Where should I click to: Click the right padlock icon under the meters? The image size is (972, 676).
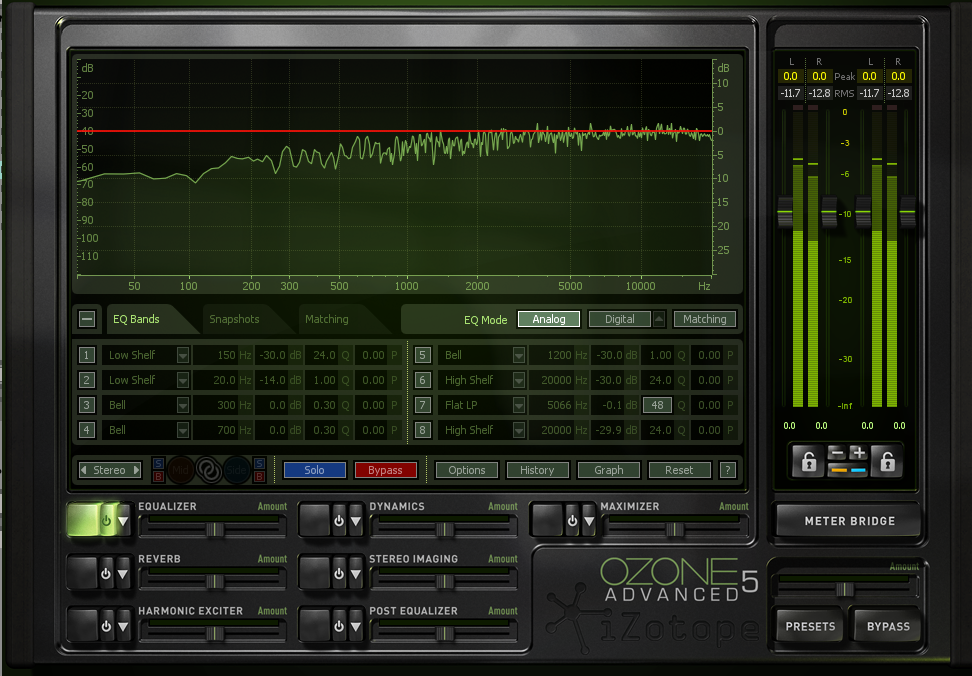[x=887, y=462]
